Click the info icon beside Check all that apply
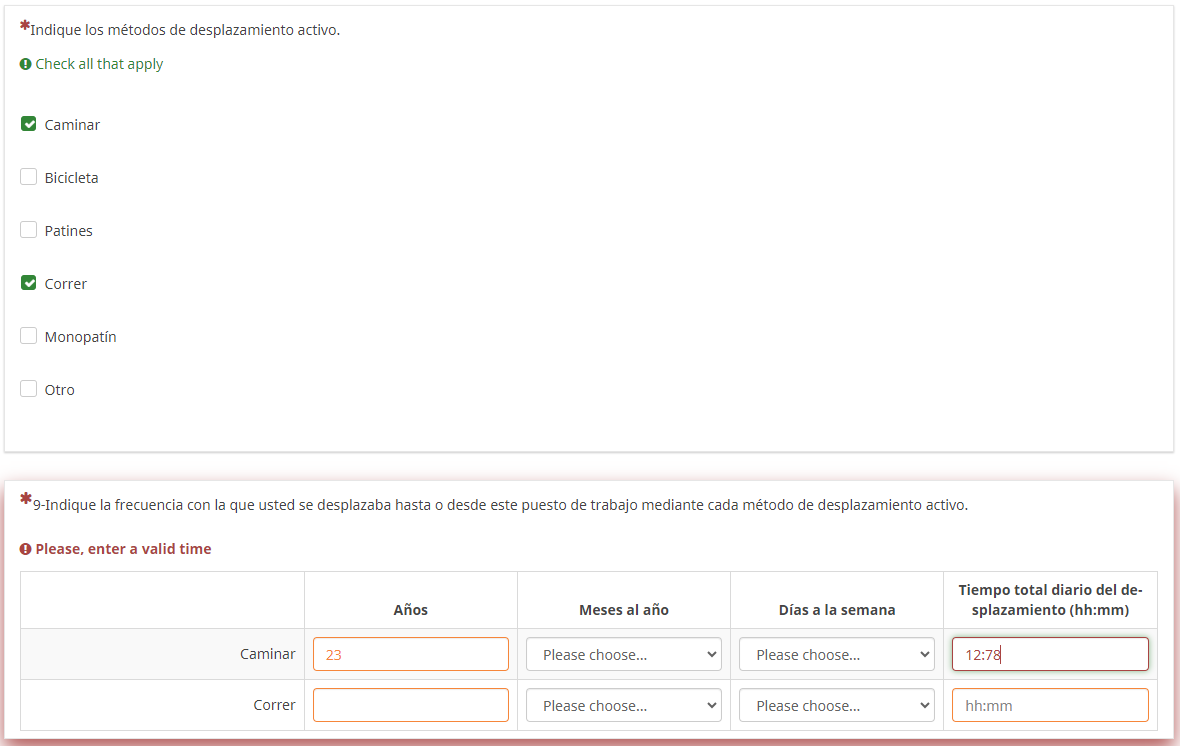1180x746 pixels. click(26, 64)
